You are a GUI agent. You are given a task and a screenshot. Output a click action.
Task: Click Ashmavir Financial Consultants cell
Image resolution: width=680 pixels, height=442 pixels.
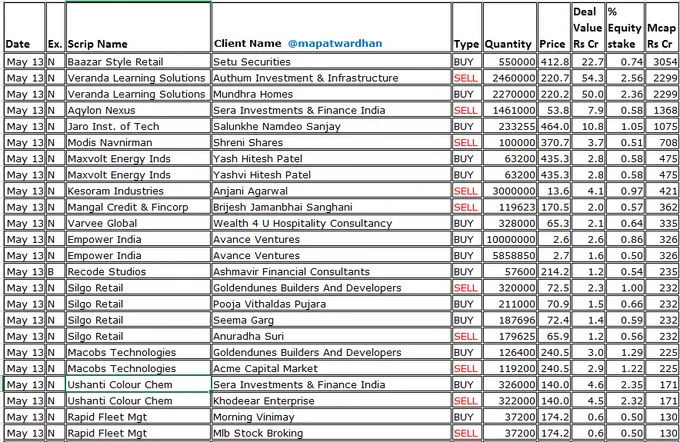[x=332, y=272]
